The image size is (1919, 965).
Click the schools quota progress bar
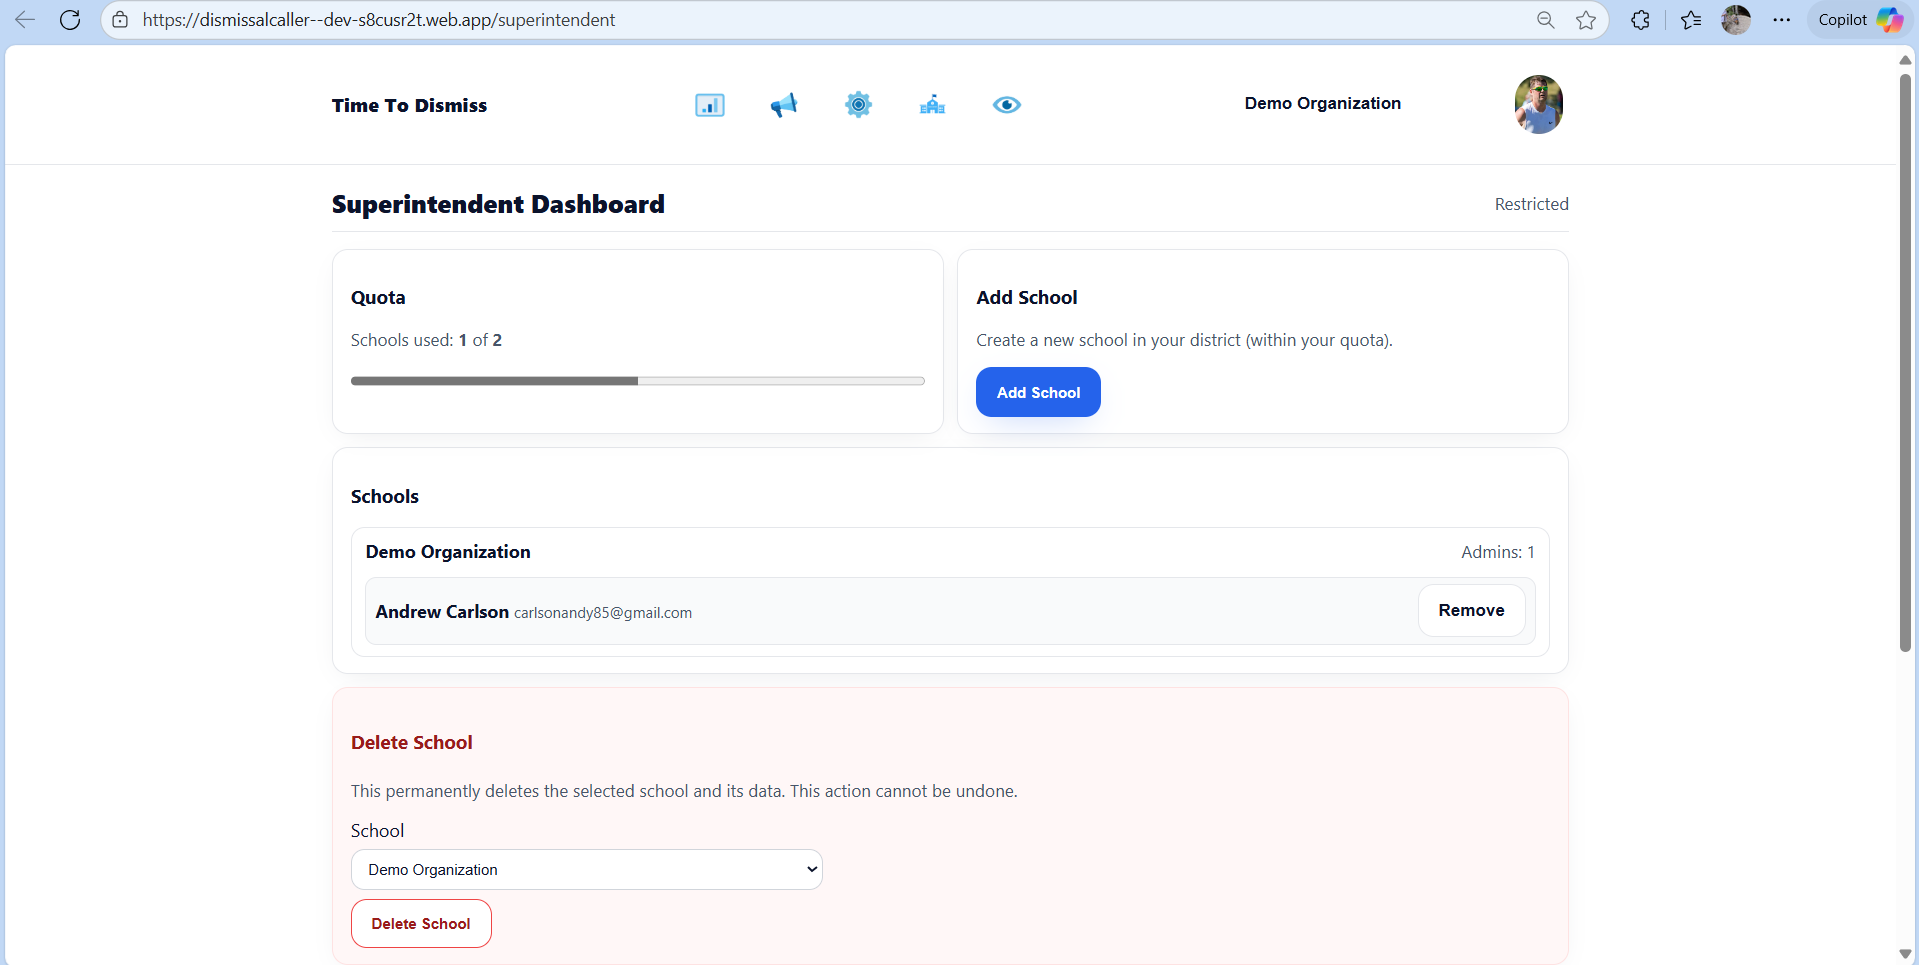click(x=637, y=381)
